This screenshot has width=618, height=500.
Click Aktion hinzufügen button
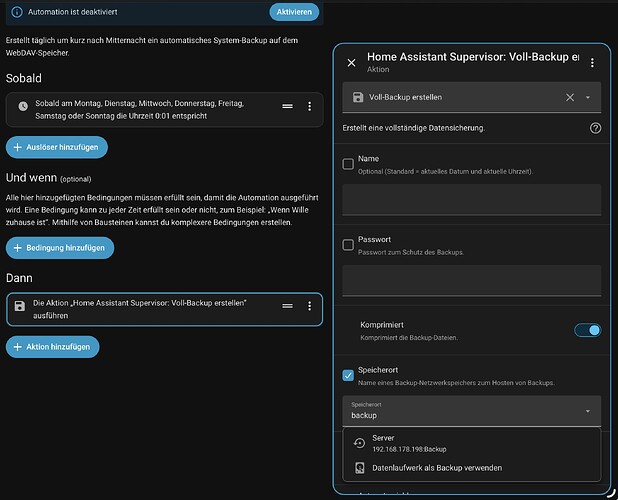(x=52, y=347)
